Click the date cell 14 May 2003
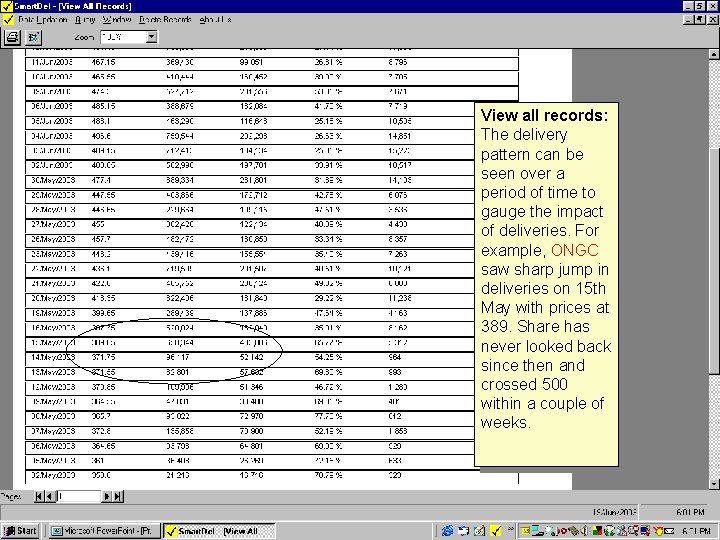The height and width of the screenshot is (540, 720). click(x=53, y=357)
